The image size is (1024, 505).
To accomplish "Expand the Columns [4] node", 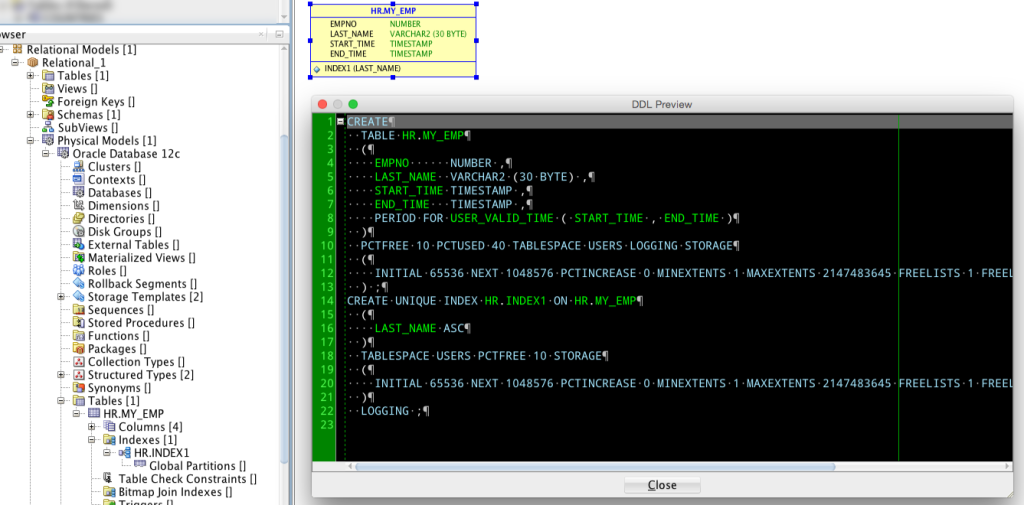I will [x=91, y=427].
